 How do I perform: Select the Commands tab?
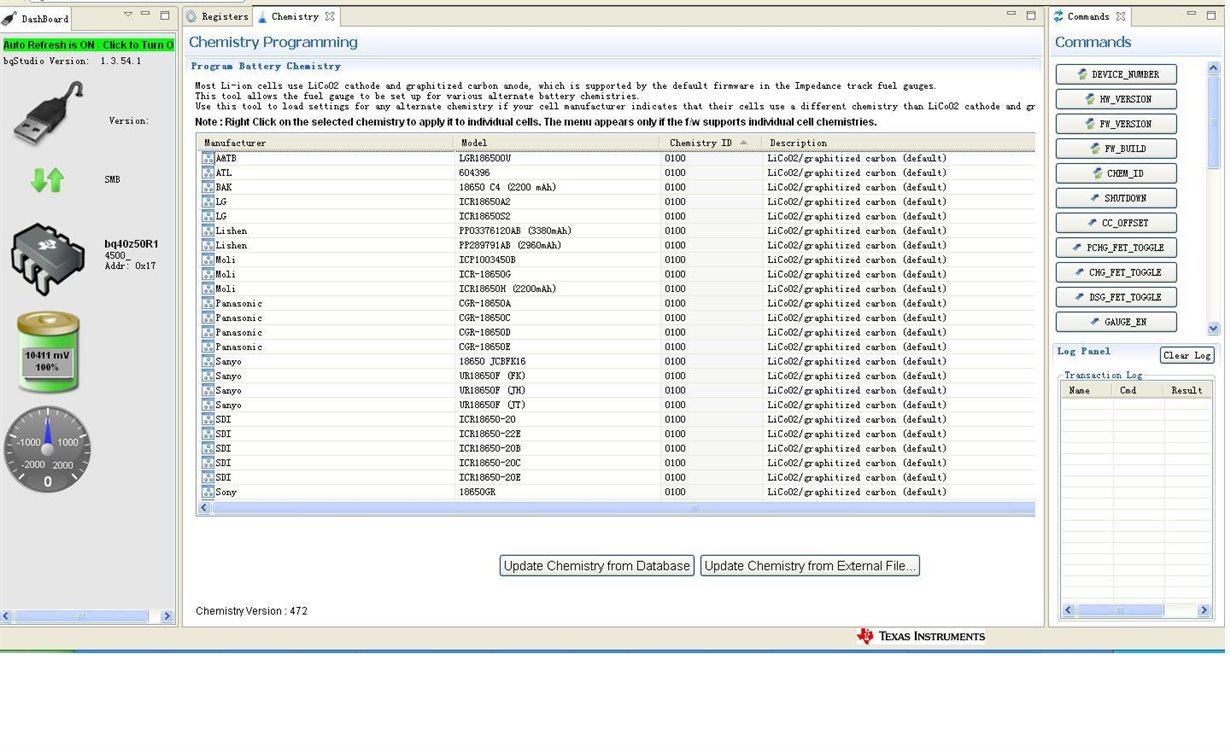[x=1089, y=16]
